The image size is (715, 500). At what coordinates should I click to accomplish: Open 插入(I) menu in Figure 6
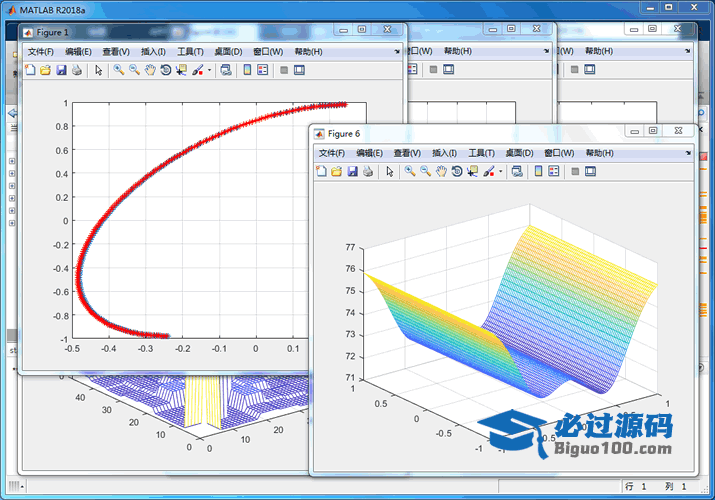[444, 153]
